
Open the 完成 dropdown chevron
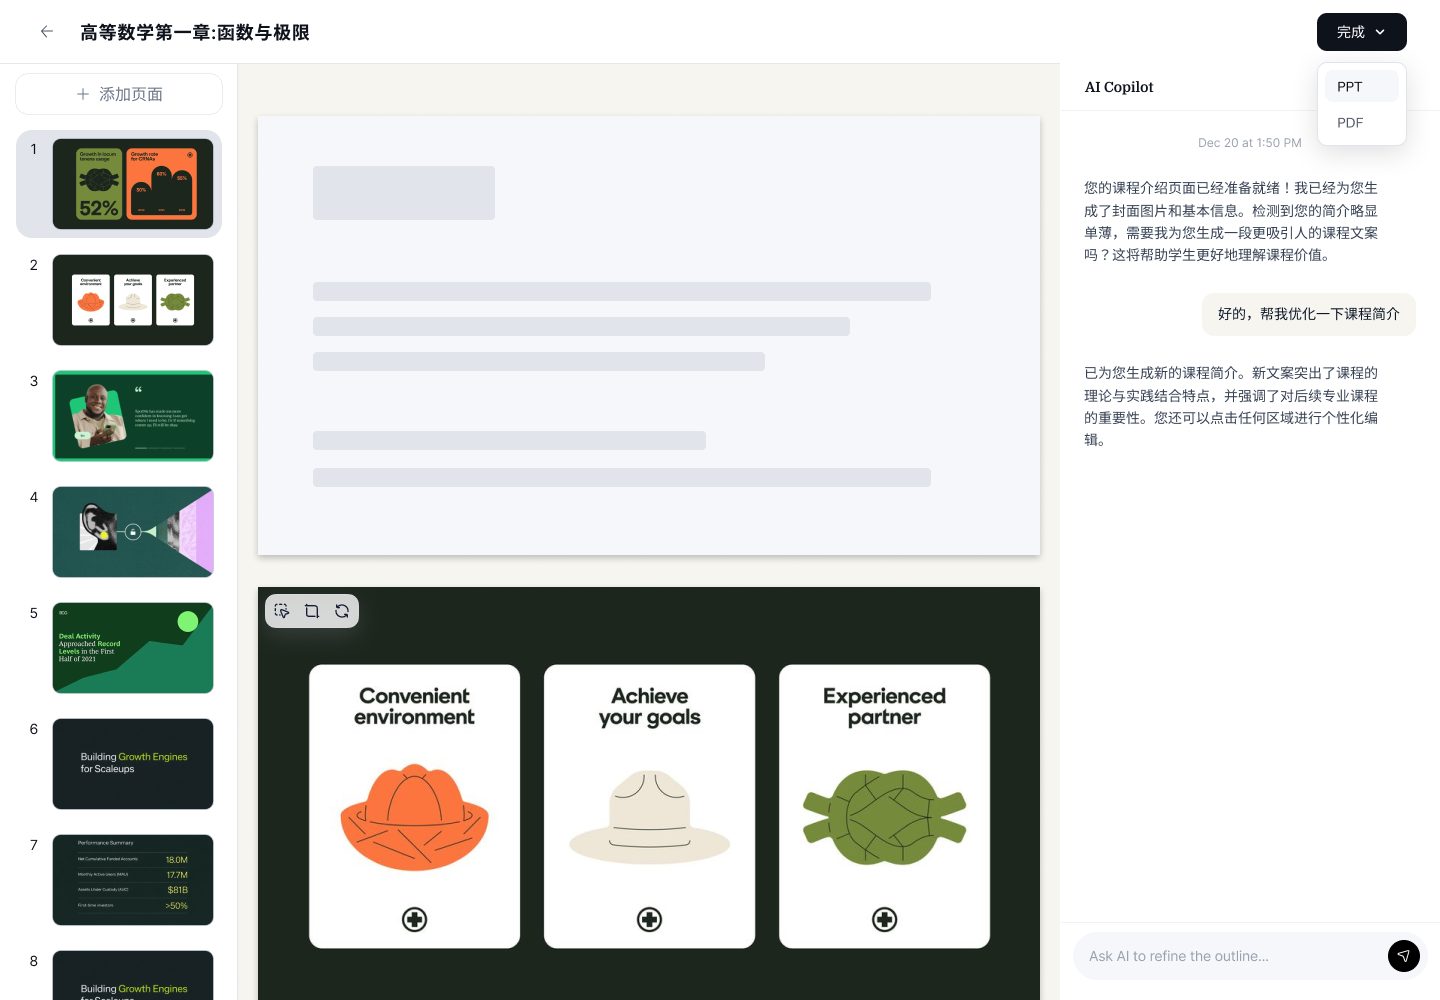[1380, 32]
